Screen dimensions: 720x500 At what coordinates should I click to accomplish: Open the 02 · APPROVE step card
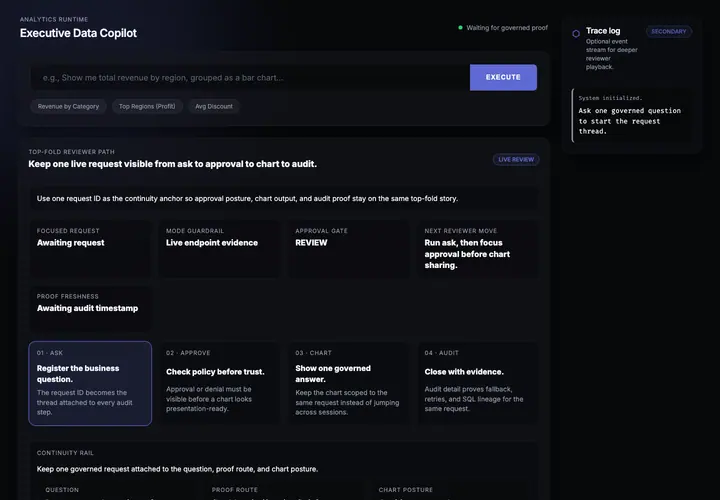[x=219, y=383]
